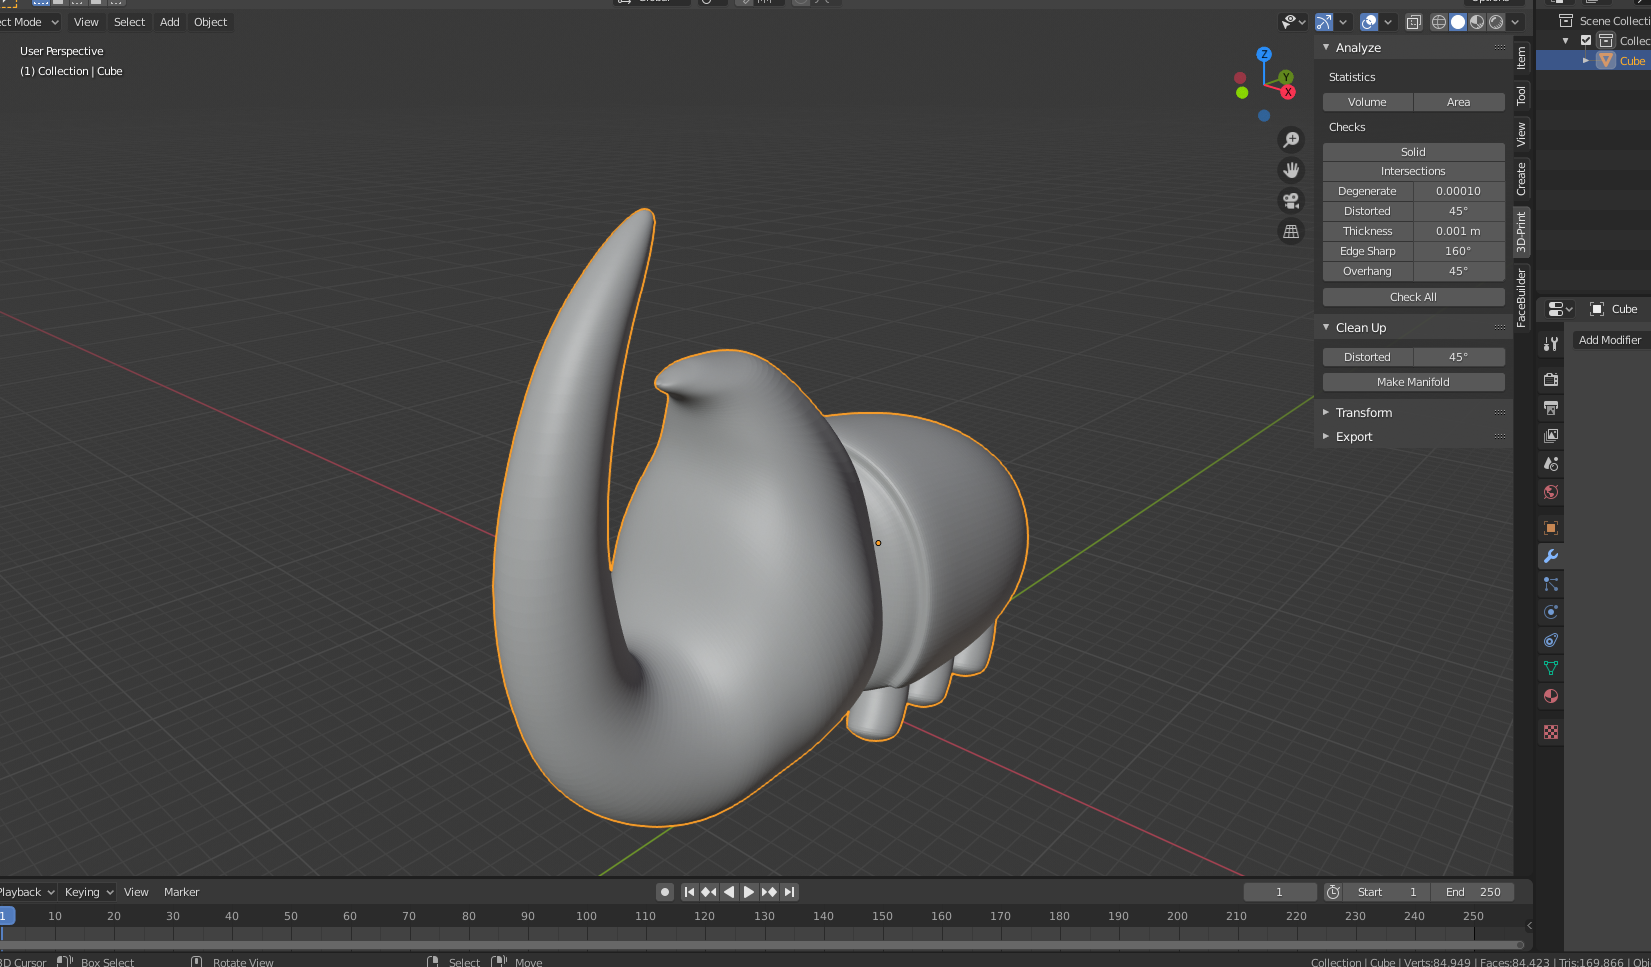This screenshot has height=967, width=1651.
Task: Toggle the Collection visibility checkbox in the Outliner
Action: [x=1586, y=40]
